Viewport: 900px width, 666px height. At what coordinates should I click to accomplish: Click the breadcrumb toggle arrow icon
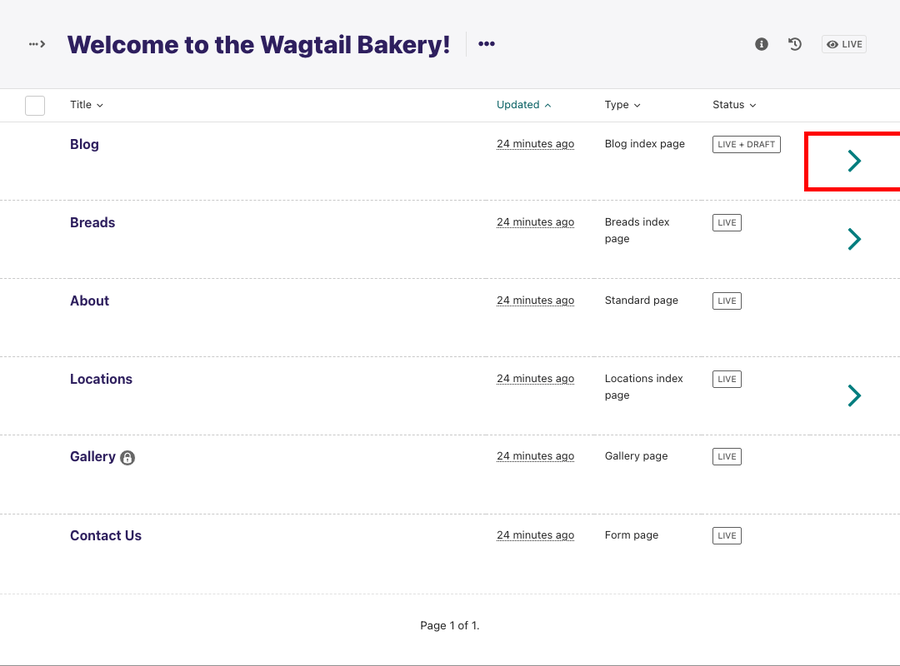click(x=37, y=44)
